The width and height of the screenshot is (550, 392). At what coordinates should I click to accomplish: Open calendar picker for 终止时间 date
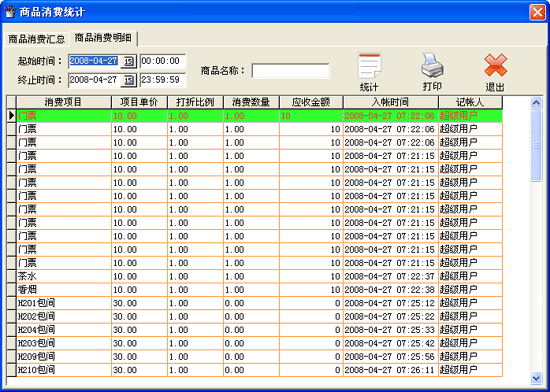(x=129, y=80)
